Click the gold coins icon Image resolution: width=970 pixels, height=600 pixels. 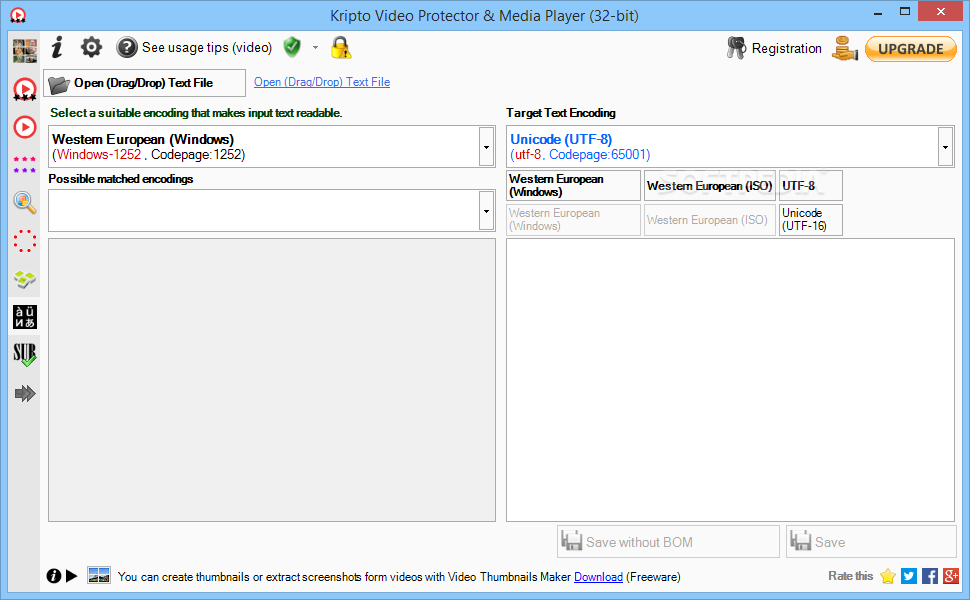pos(844,48)
